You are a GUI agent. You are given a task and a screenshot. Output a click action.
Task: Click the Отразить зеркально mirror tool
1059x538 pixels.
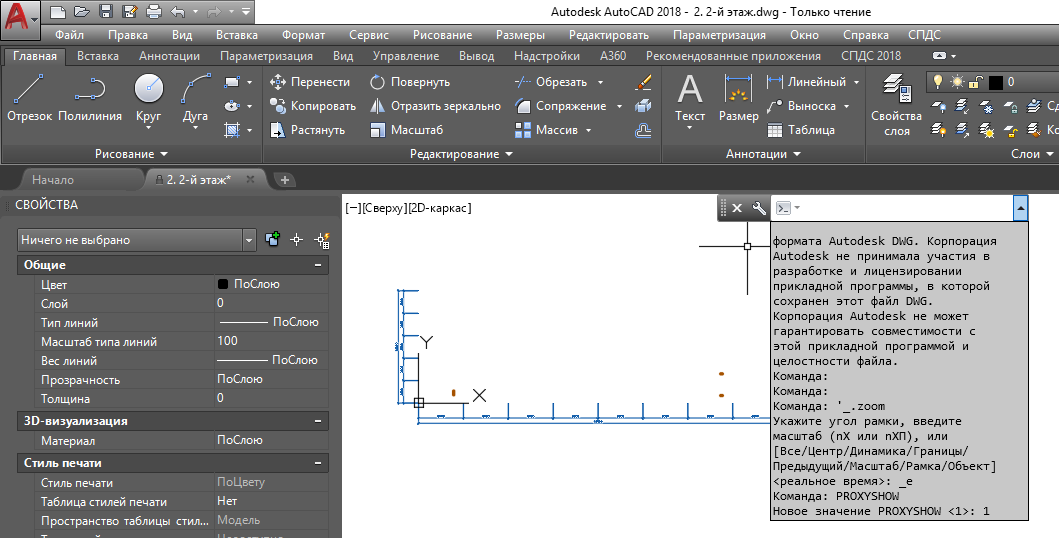436,106
